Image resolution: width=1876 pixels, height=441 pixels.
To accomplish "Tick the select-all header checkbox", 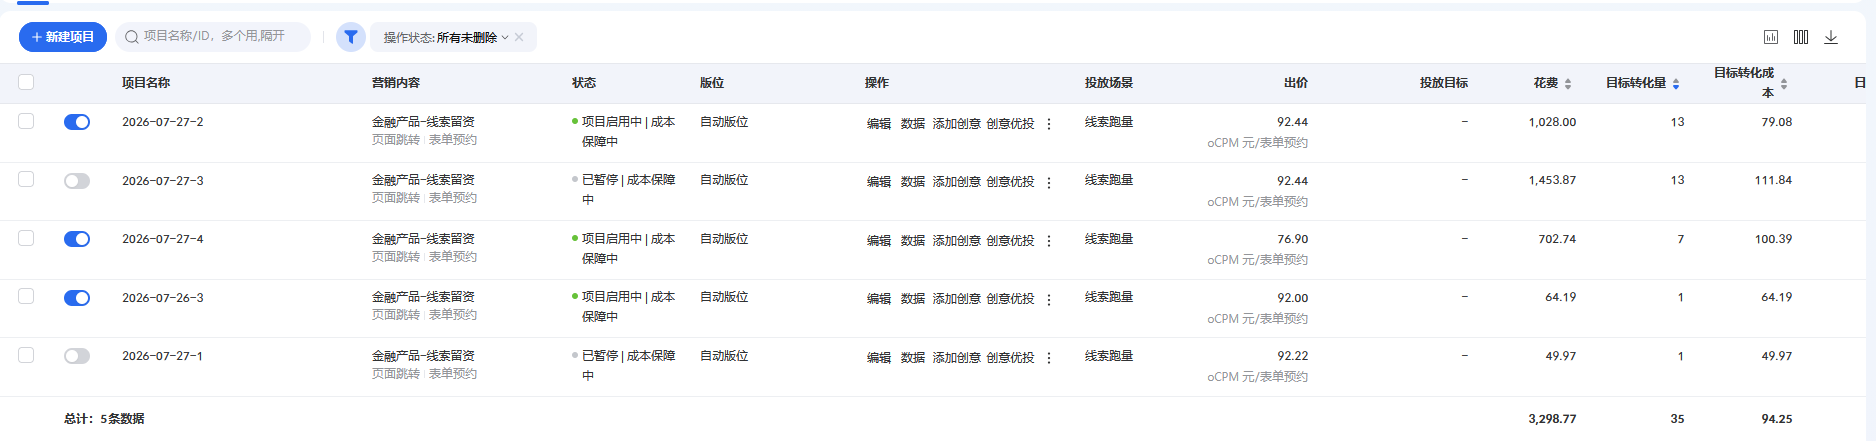I will point(26,82).
